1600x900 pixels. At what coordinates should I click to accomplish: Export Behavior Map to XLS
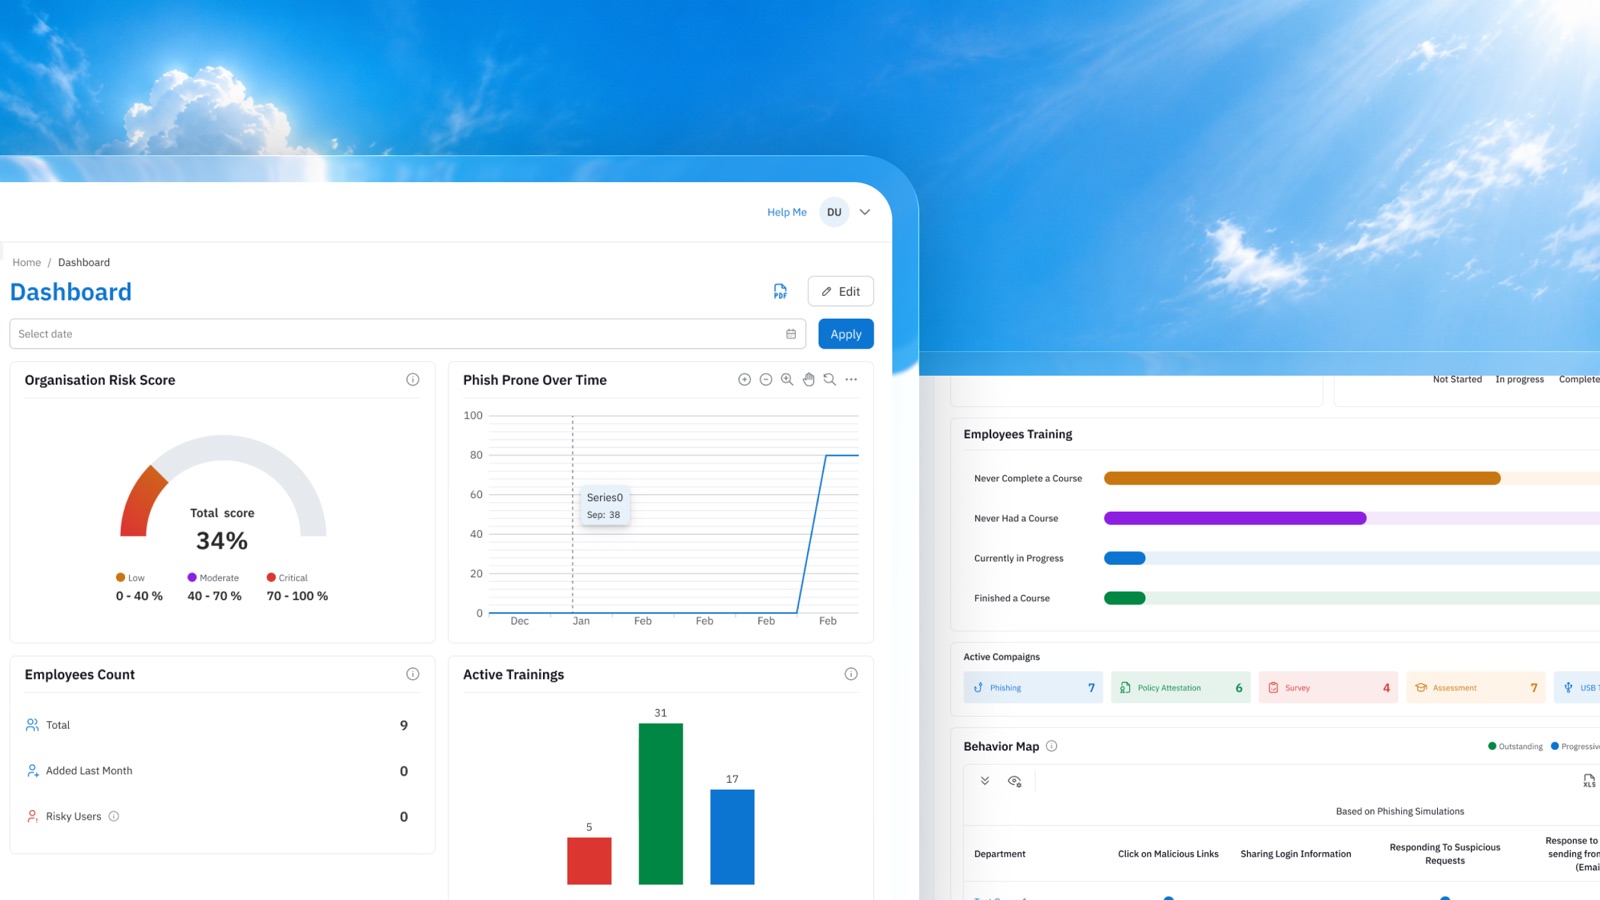(x=1589, y=781)
